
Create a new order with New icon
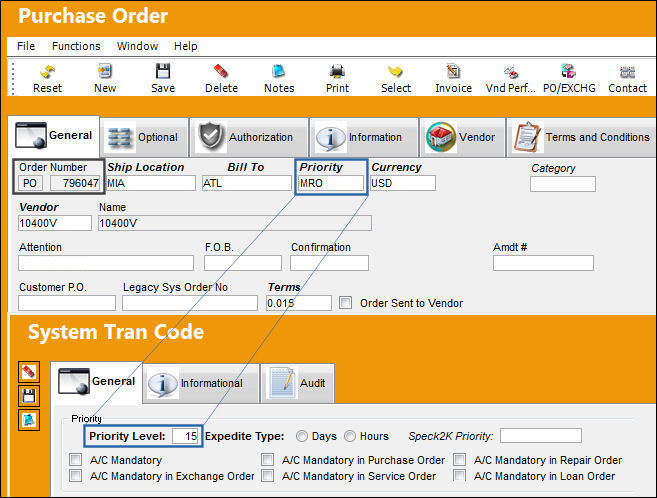tap(105, 72)
